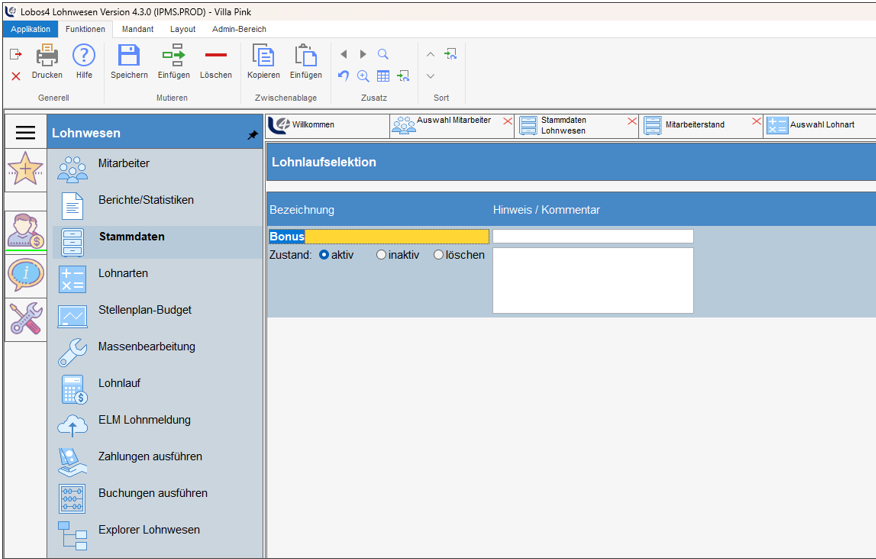Click the Kopieren clipboard icon
Screen dimensions: 876x559
click(x=263, y=57)
